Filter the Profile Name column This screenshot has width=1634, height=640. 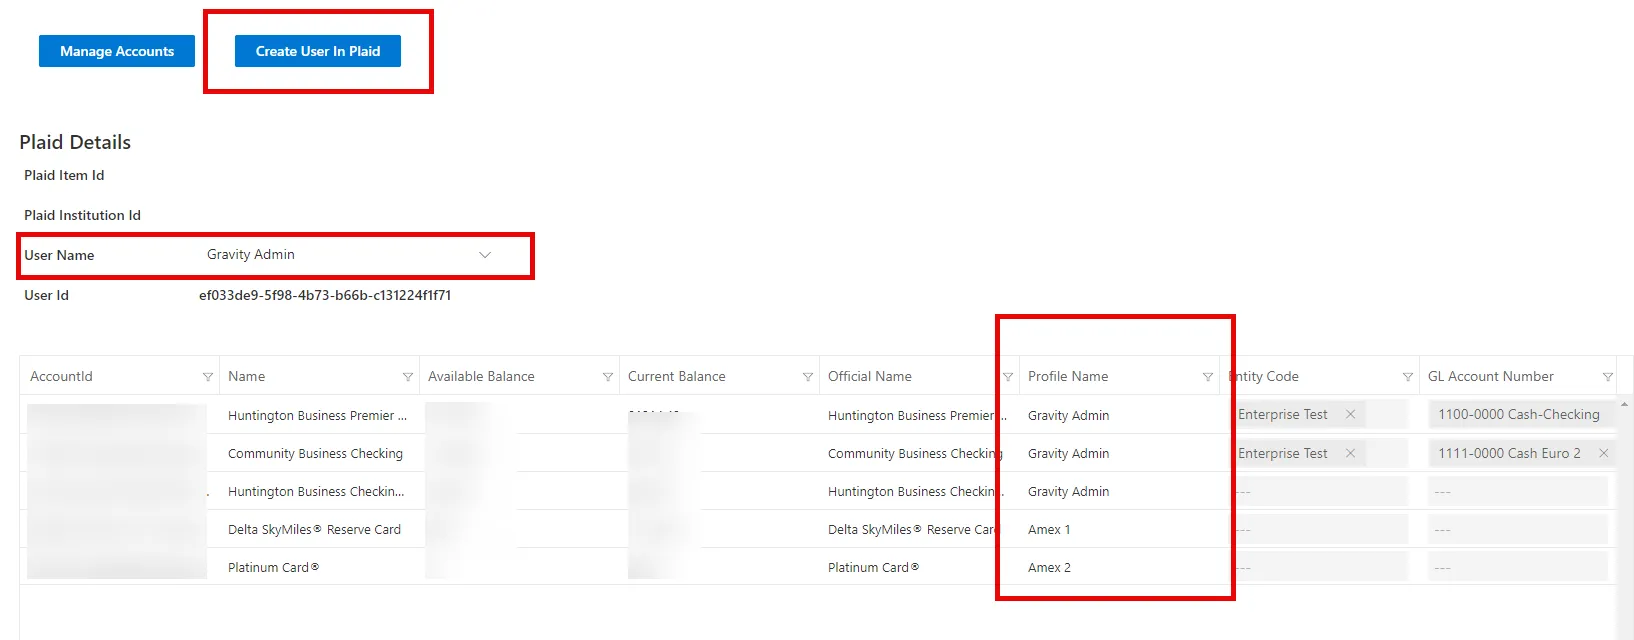click(x=1208, y=377)
